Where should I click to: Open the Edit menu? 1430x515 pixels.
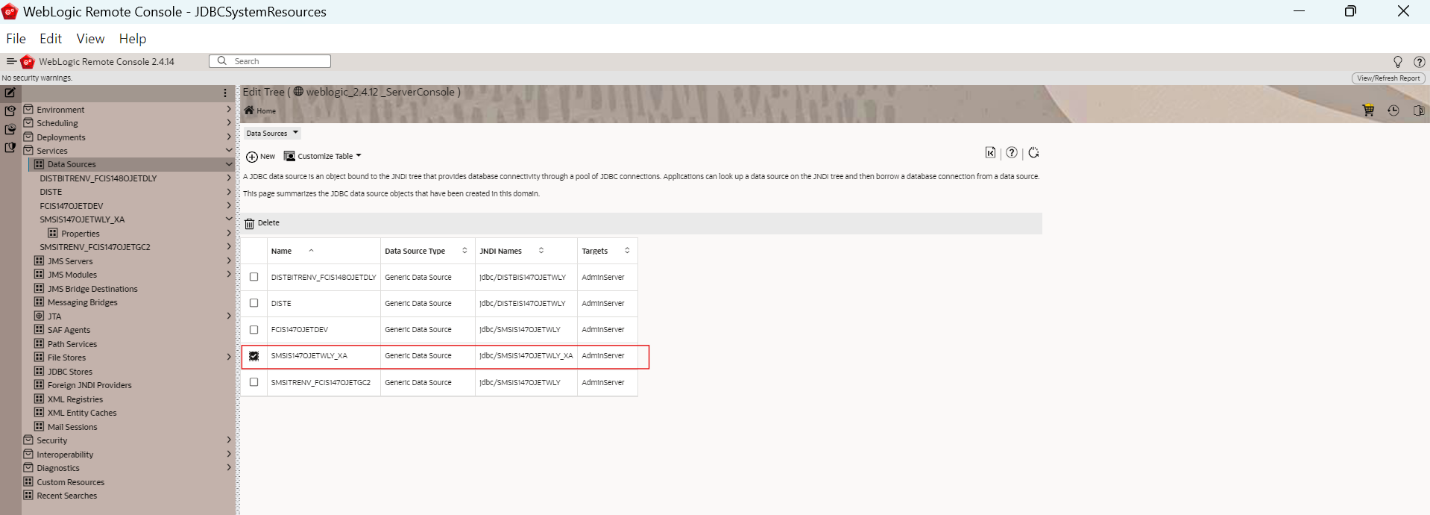[51, 38]
